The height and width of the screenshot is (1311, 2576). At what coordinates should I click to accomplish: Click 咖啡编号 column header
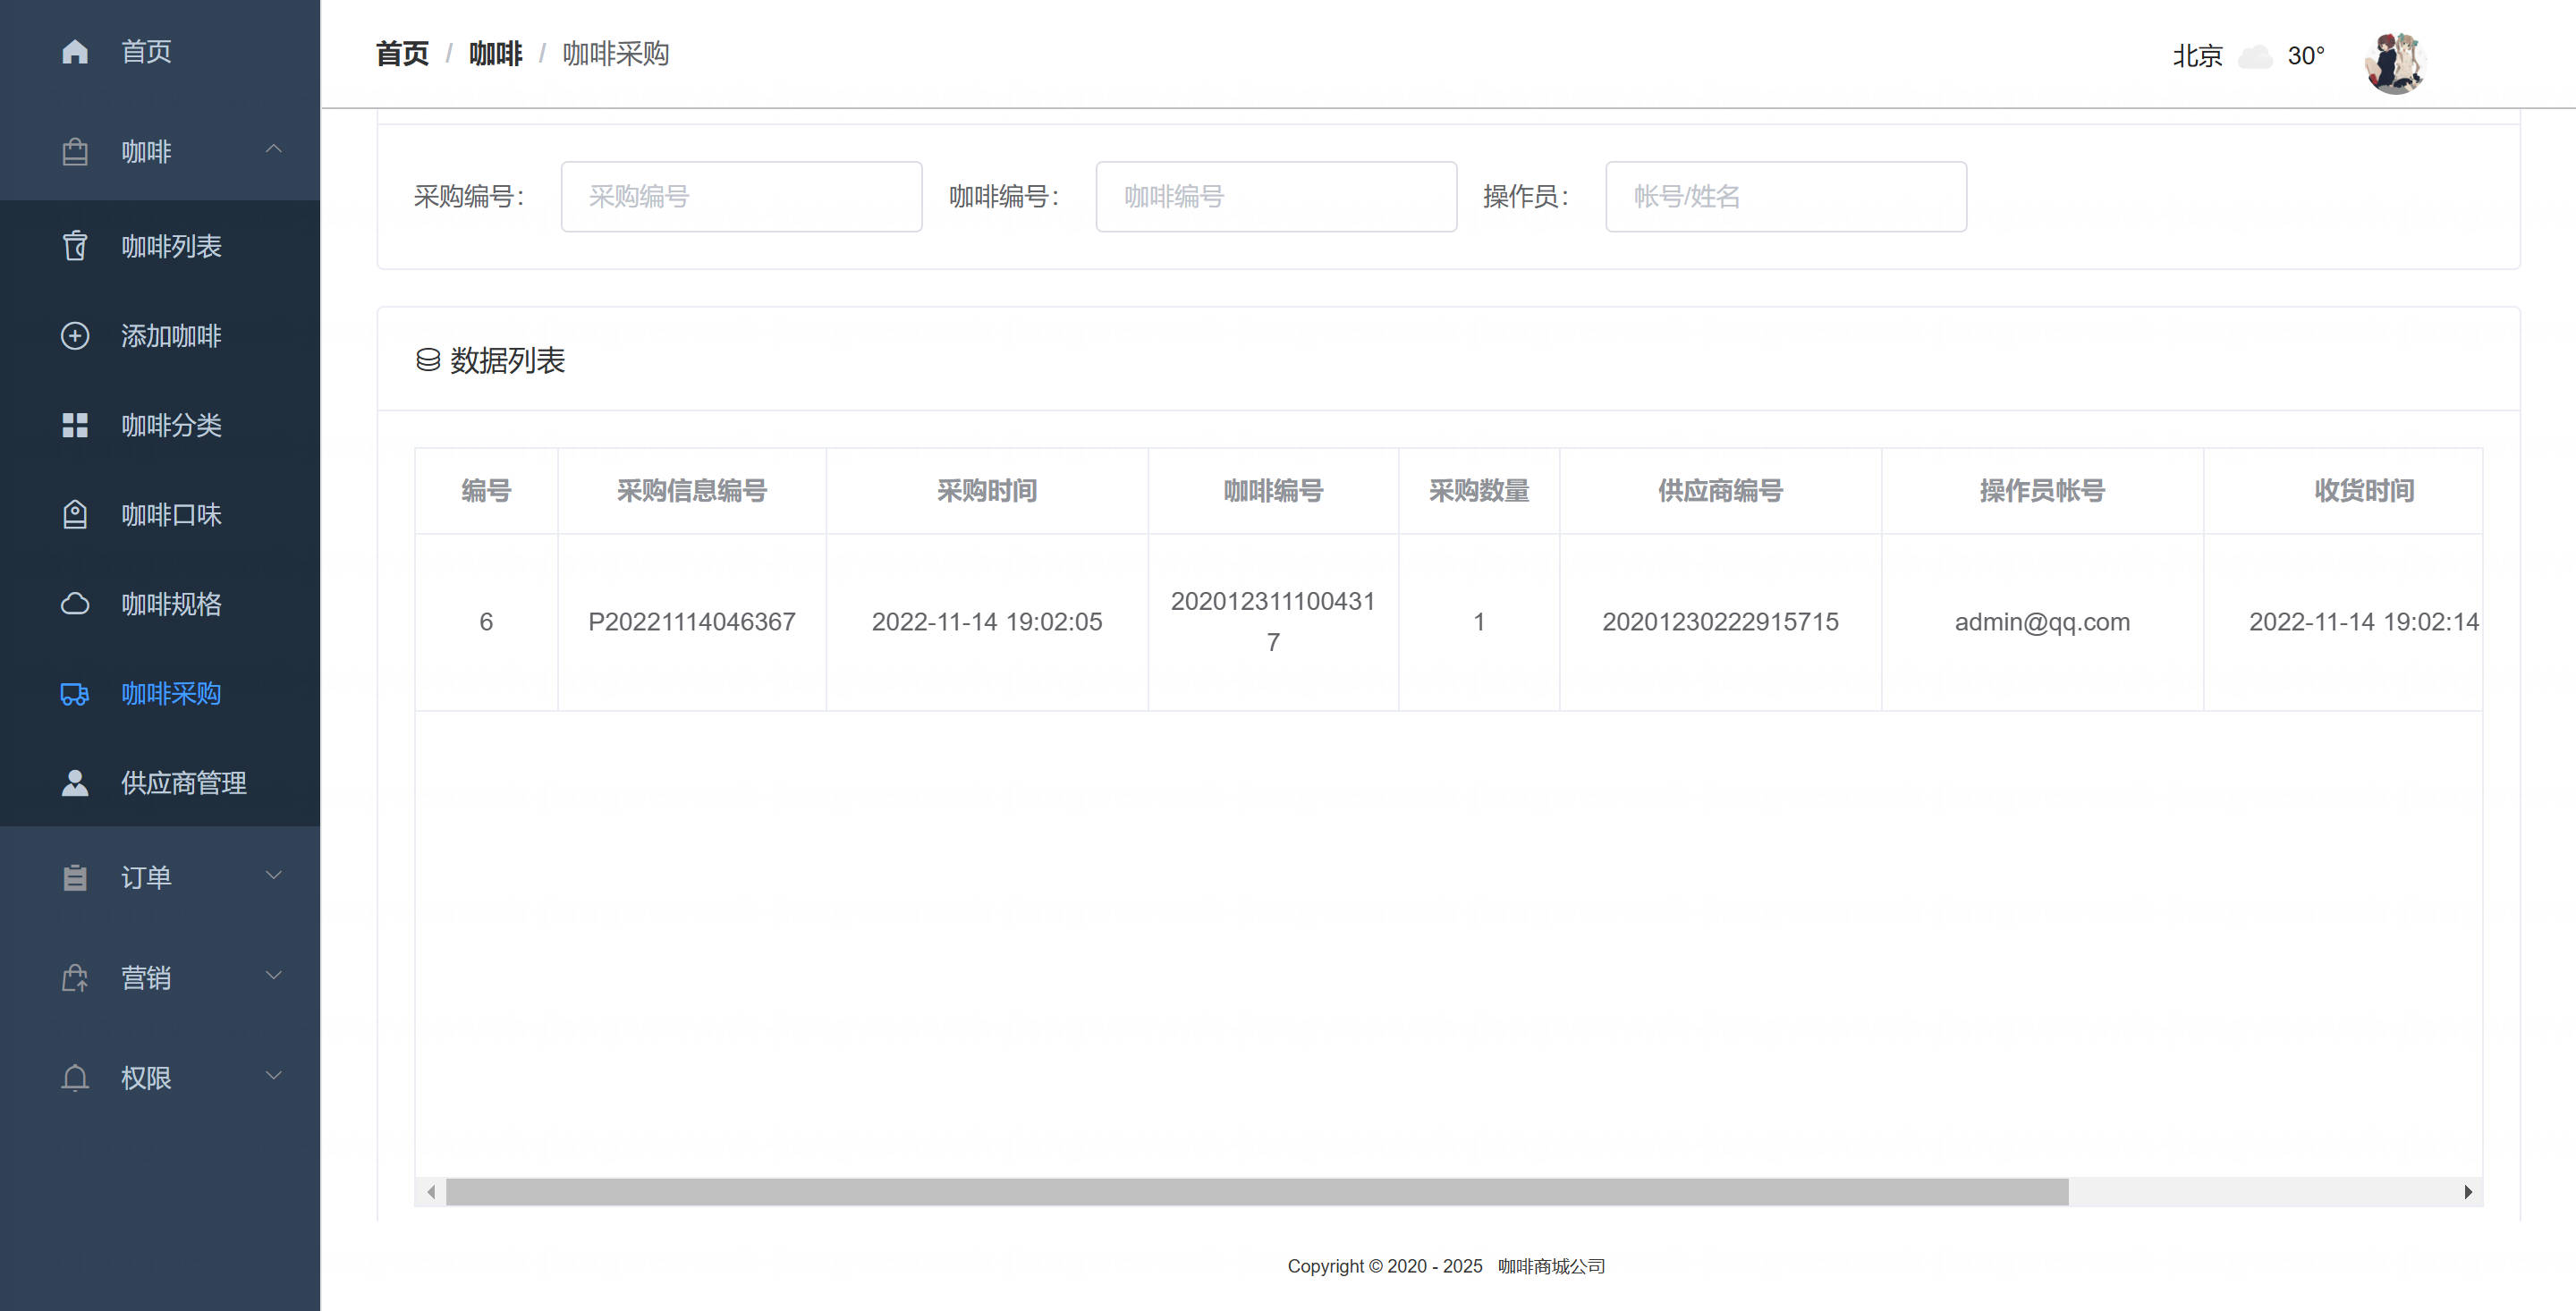point(1273,491)
